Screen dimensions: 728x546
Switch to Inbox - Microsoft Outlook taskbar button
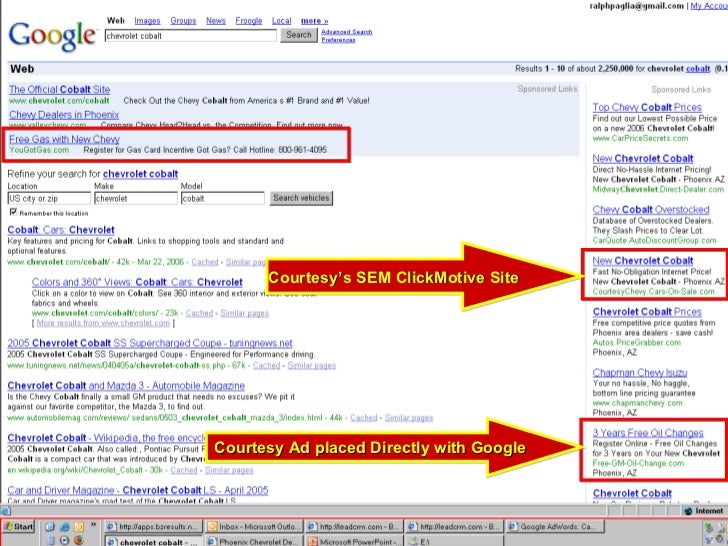tap(254, 526)
